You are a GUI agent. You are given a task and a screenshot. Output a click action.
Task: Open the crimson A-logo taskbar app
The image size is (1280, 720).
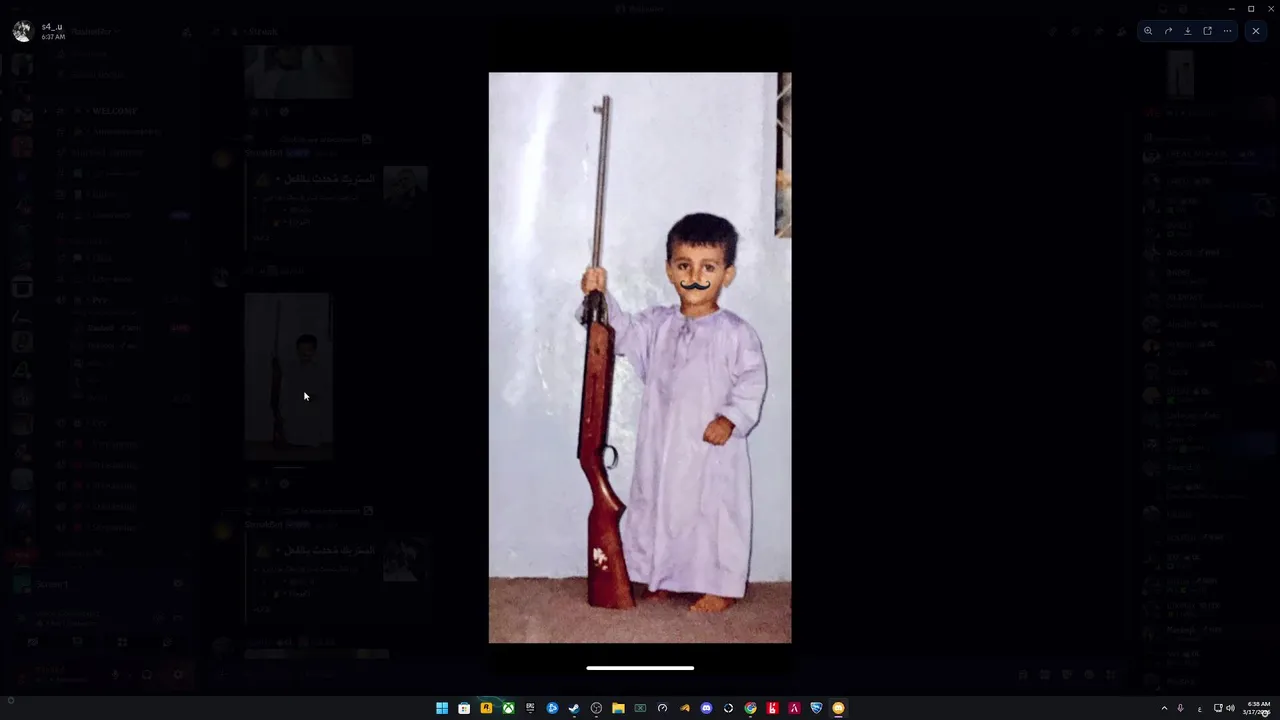(x=794, y=708)
